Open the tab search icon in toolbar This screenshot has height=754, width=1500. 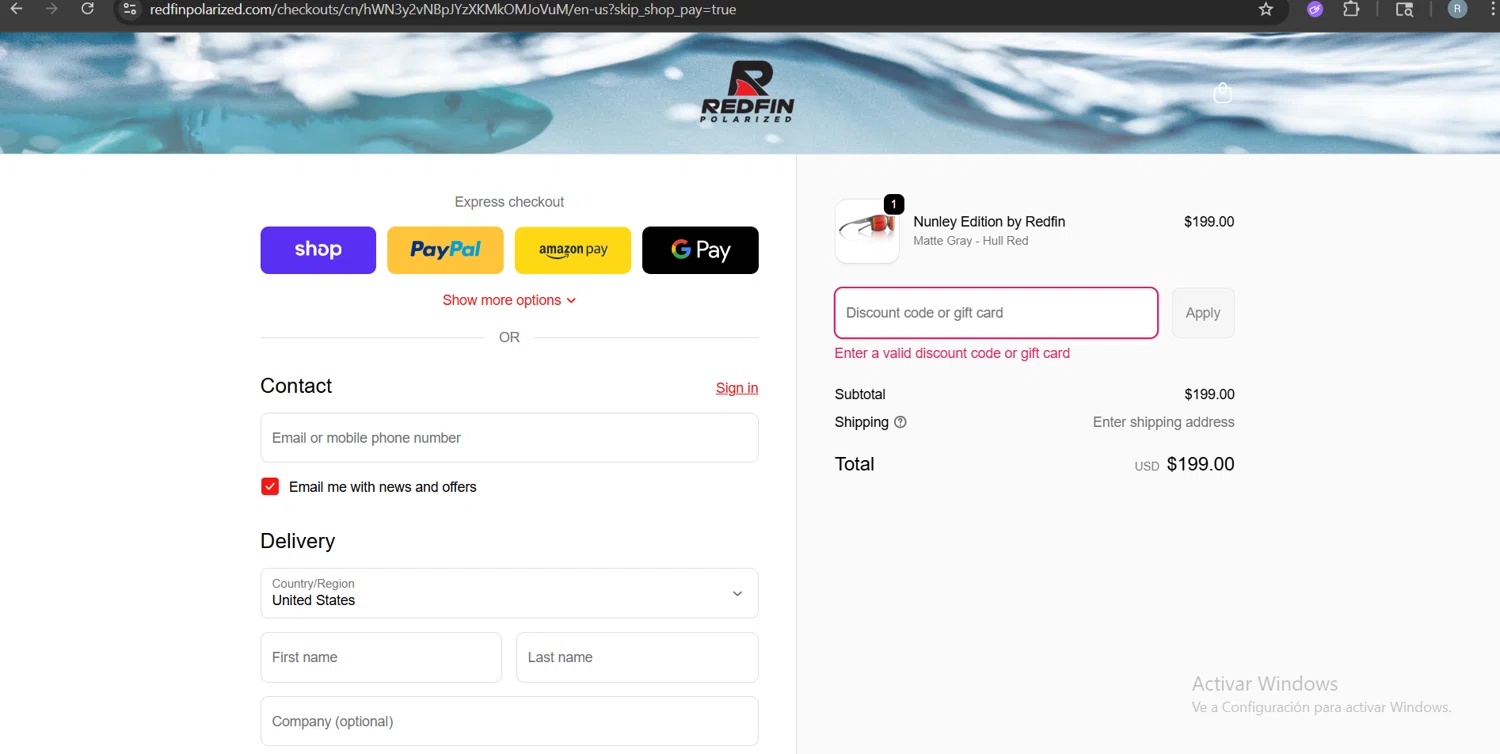point(1404,9)
